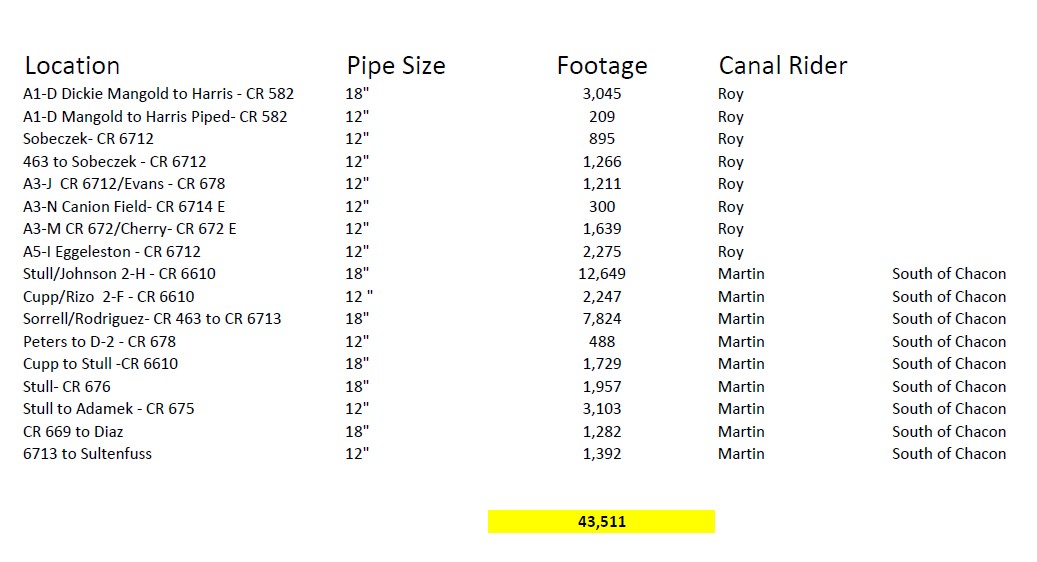Select the Stull to Adamek - CR 675 cell
The image size is (1037, 562).
click(x=108, y=409)
